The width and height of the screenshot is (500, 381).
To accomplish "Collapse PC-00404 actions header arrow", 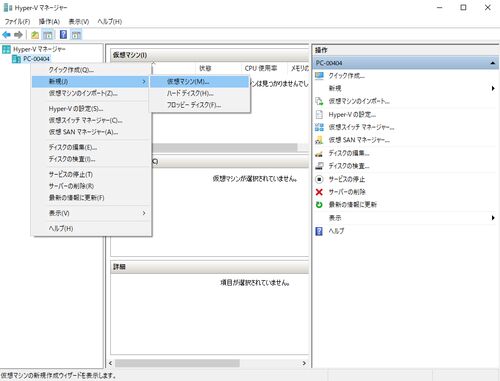I will click(493, 63).
